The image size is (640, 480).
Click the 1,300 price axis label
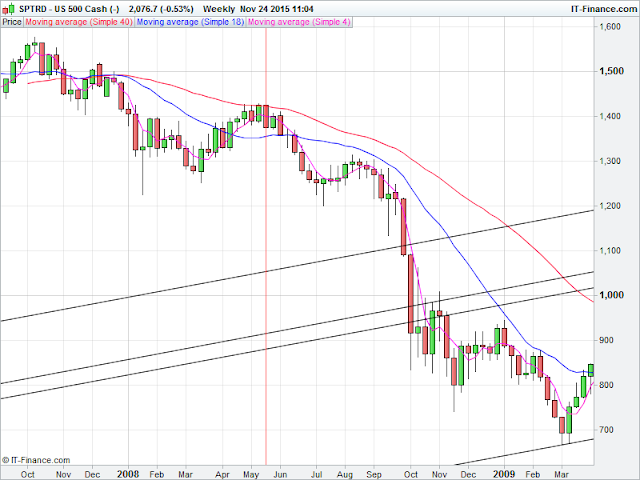click(610, 161)
